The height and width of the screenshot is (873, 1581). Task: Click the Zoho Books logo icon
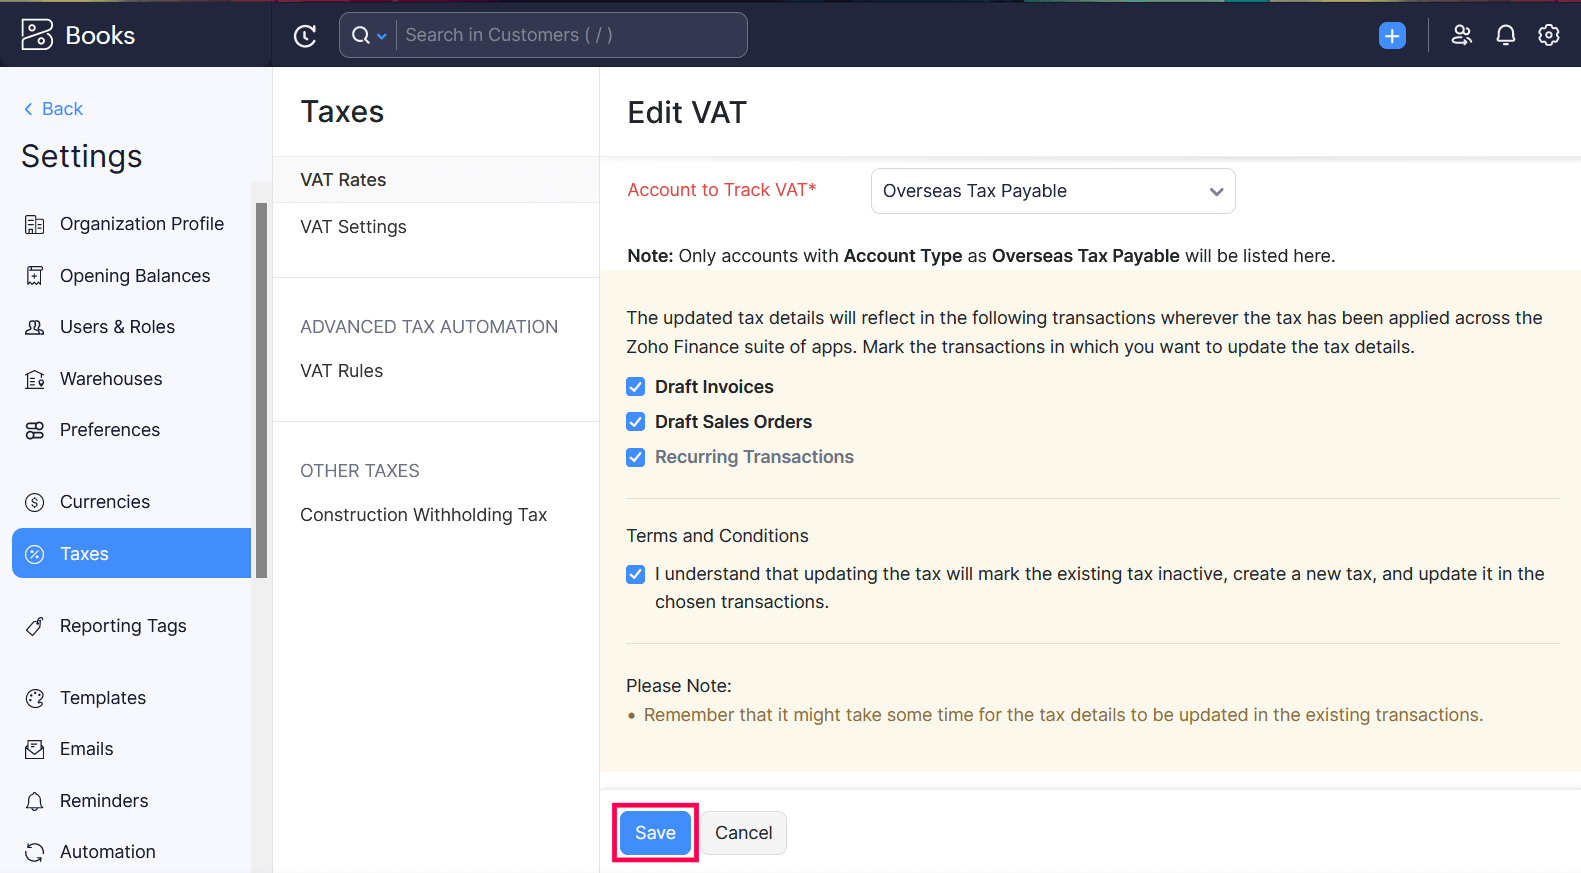pos(37,35)
